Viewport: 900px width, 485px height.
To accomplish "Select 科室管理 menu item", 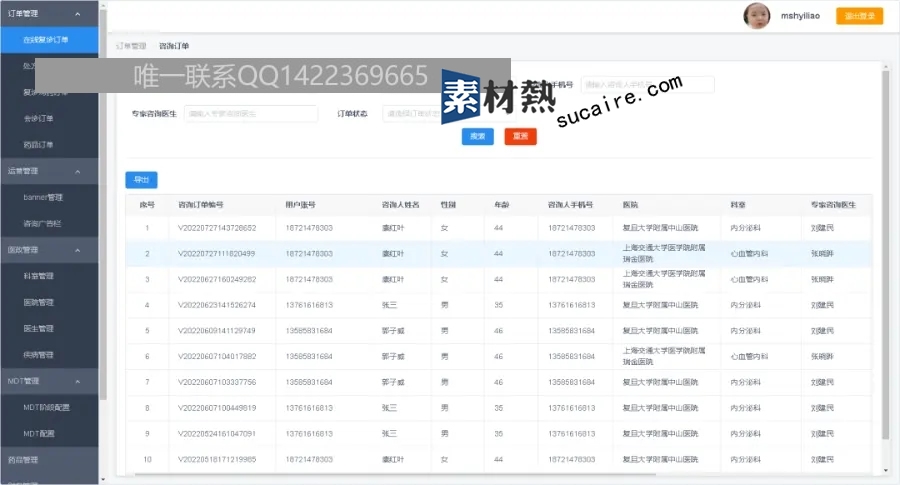I will [x=39, y=276].
